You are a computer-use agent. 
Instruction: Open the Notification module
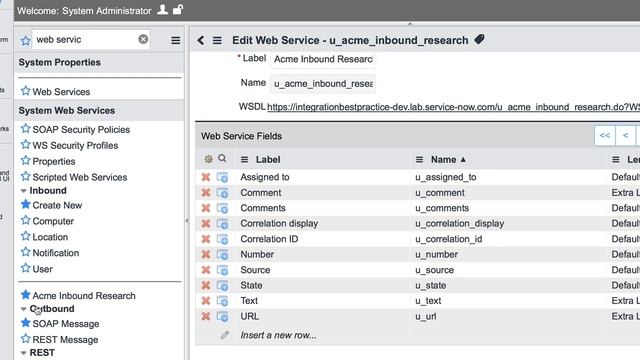[x=56, y=253]
